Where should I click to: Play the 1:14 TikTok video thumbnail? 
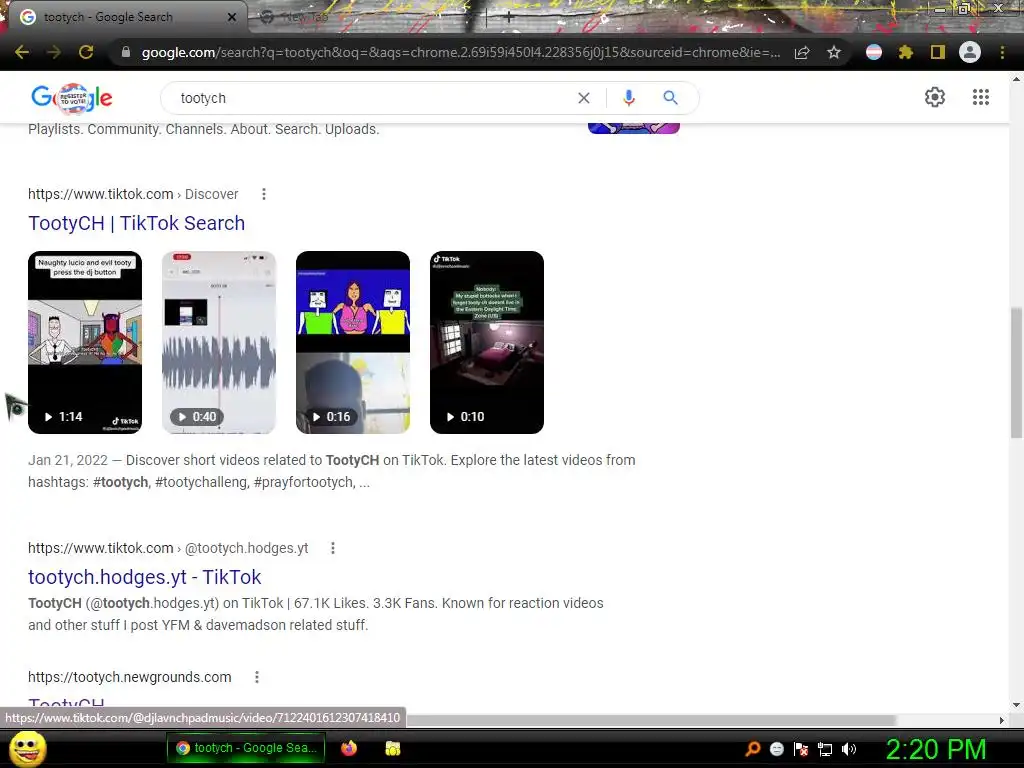tap(85, 342)
